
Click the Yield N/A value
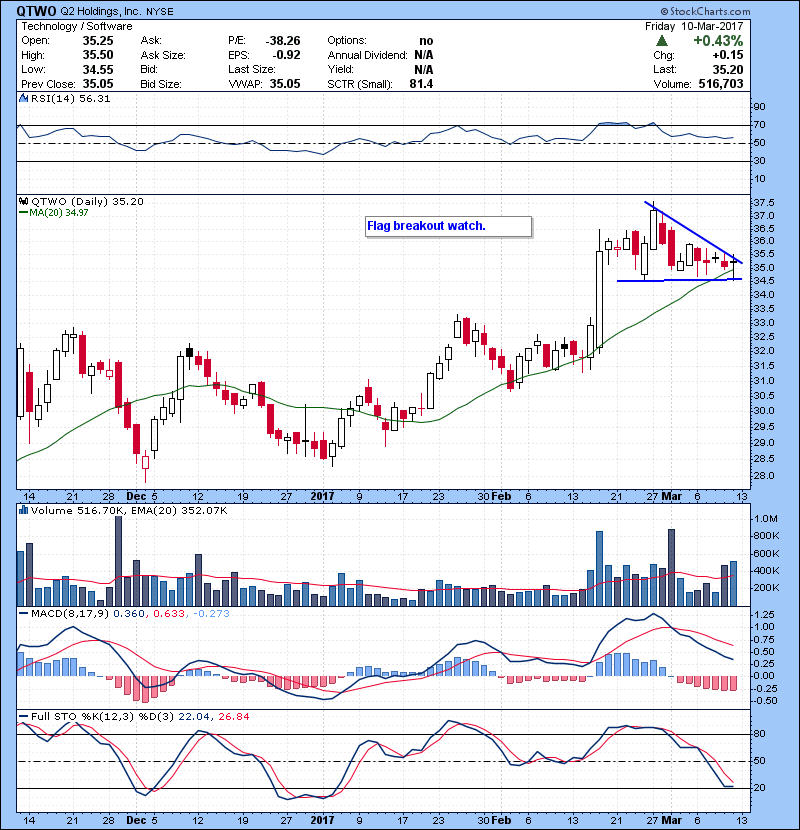point(424,69)
